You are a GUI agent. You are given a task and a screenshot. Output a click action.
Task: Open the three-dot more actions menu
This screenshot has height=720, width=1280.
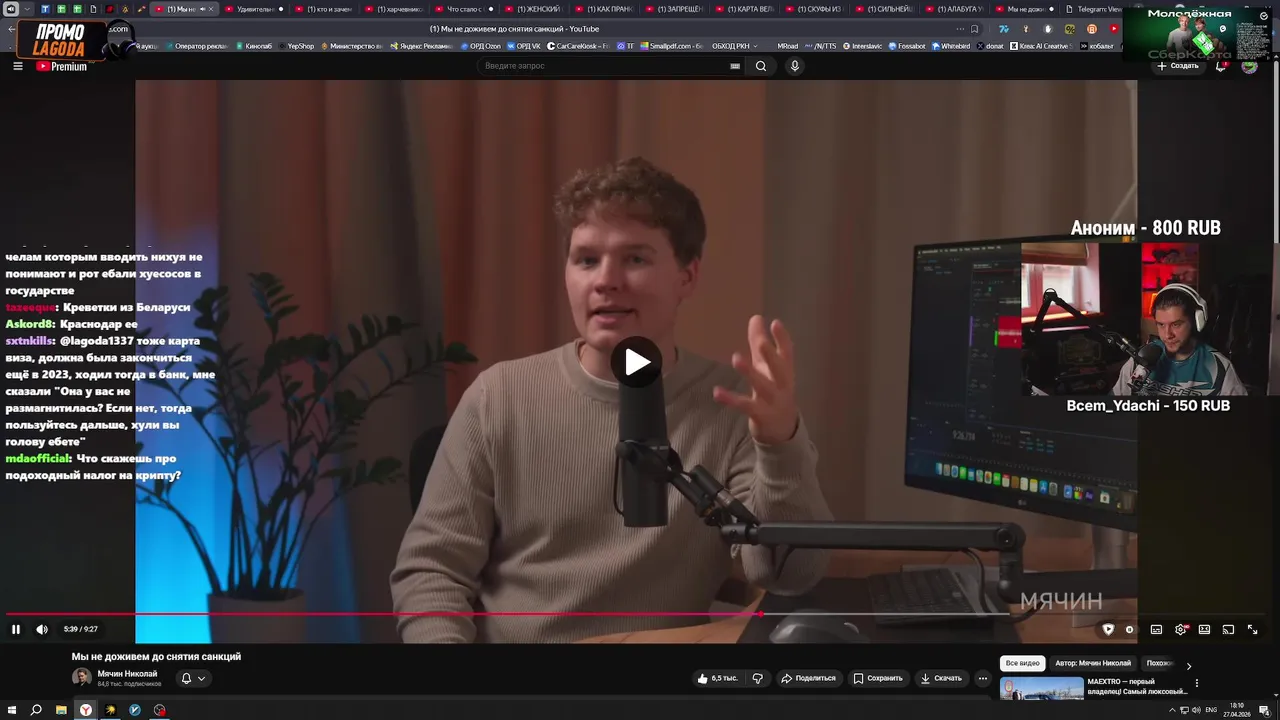983,678
